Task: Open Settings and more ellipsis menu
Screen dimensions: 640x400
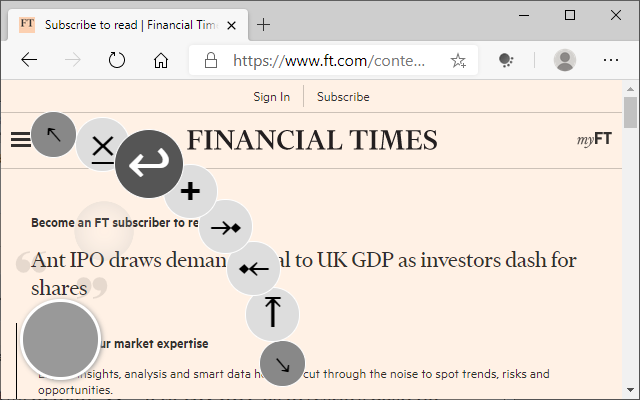Action: click(x=611, y=60)
